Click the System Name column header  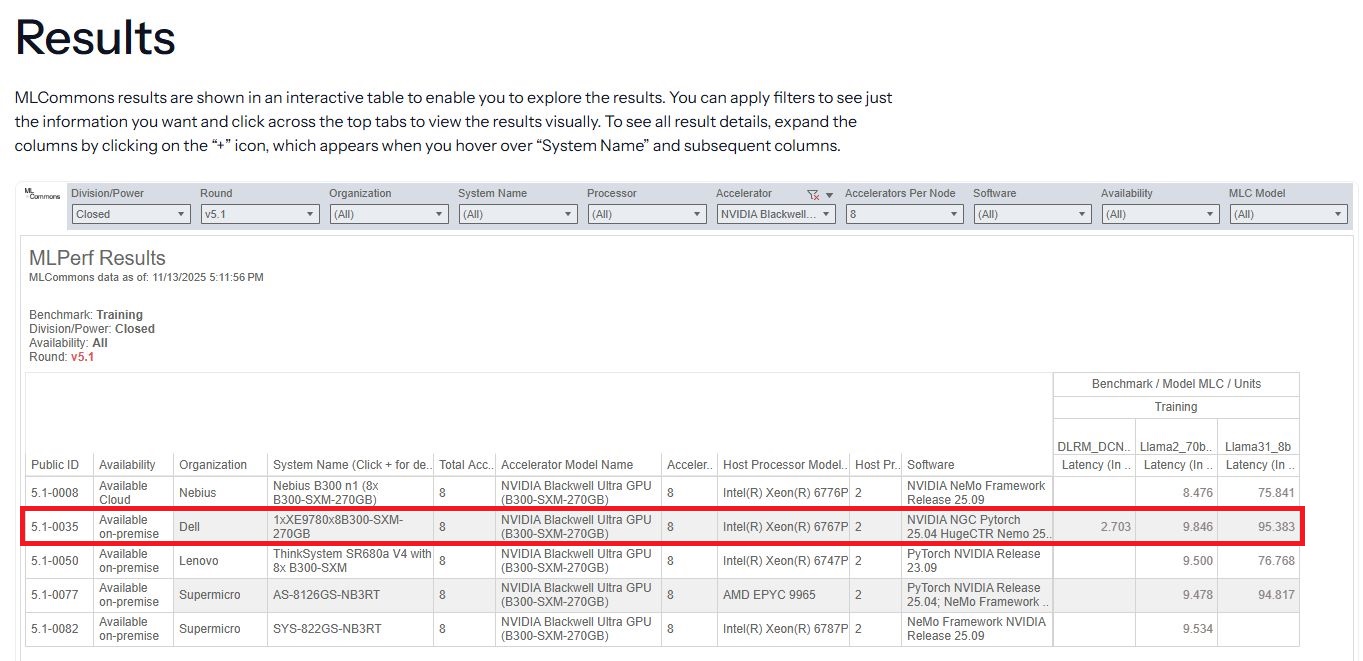[x=351, y=465]
